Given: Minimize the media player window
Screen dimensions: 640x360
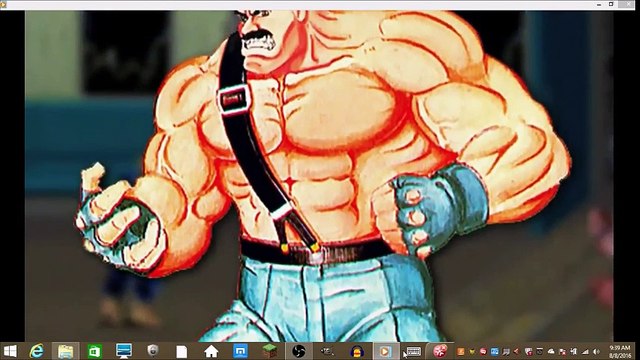Looking at the screenshot, I should pyautogui.click(x=599, y=4).
